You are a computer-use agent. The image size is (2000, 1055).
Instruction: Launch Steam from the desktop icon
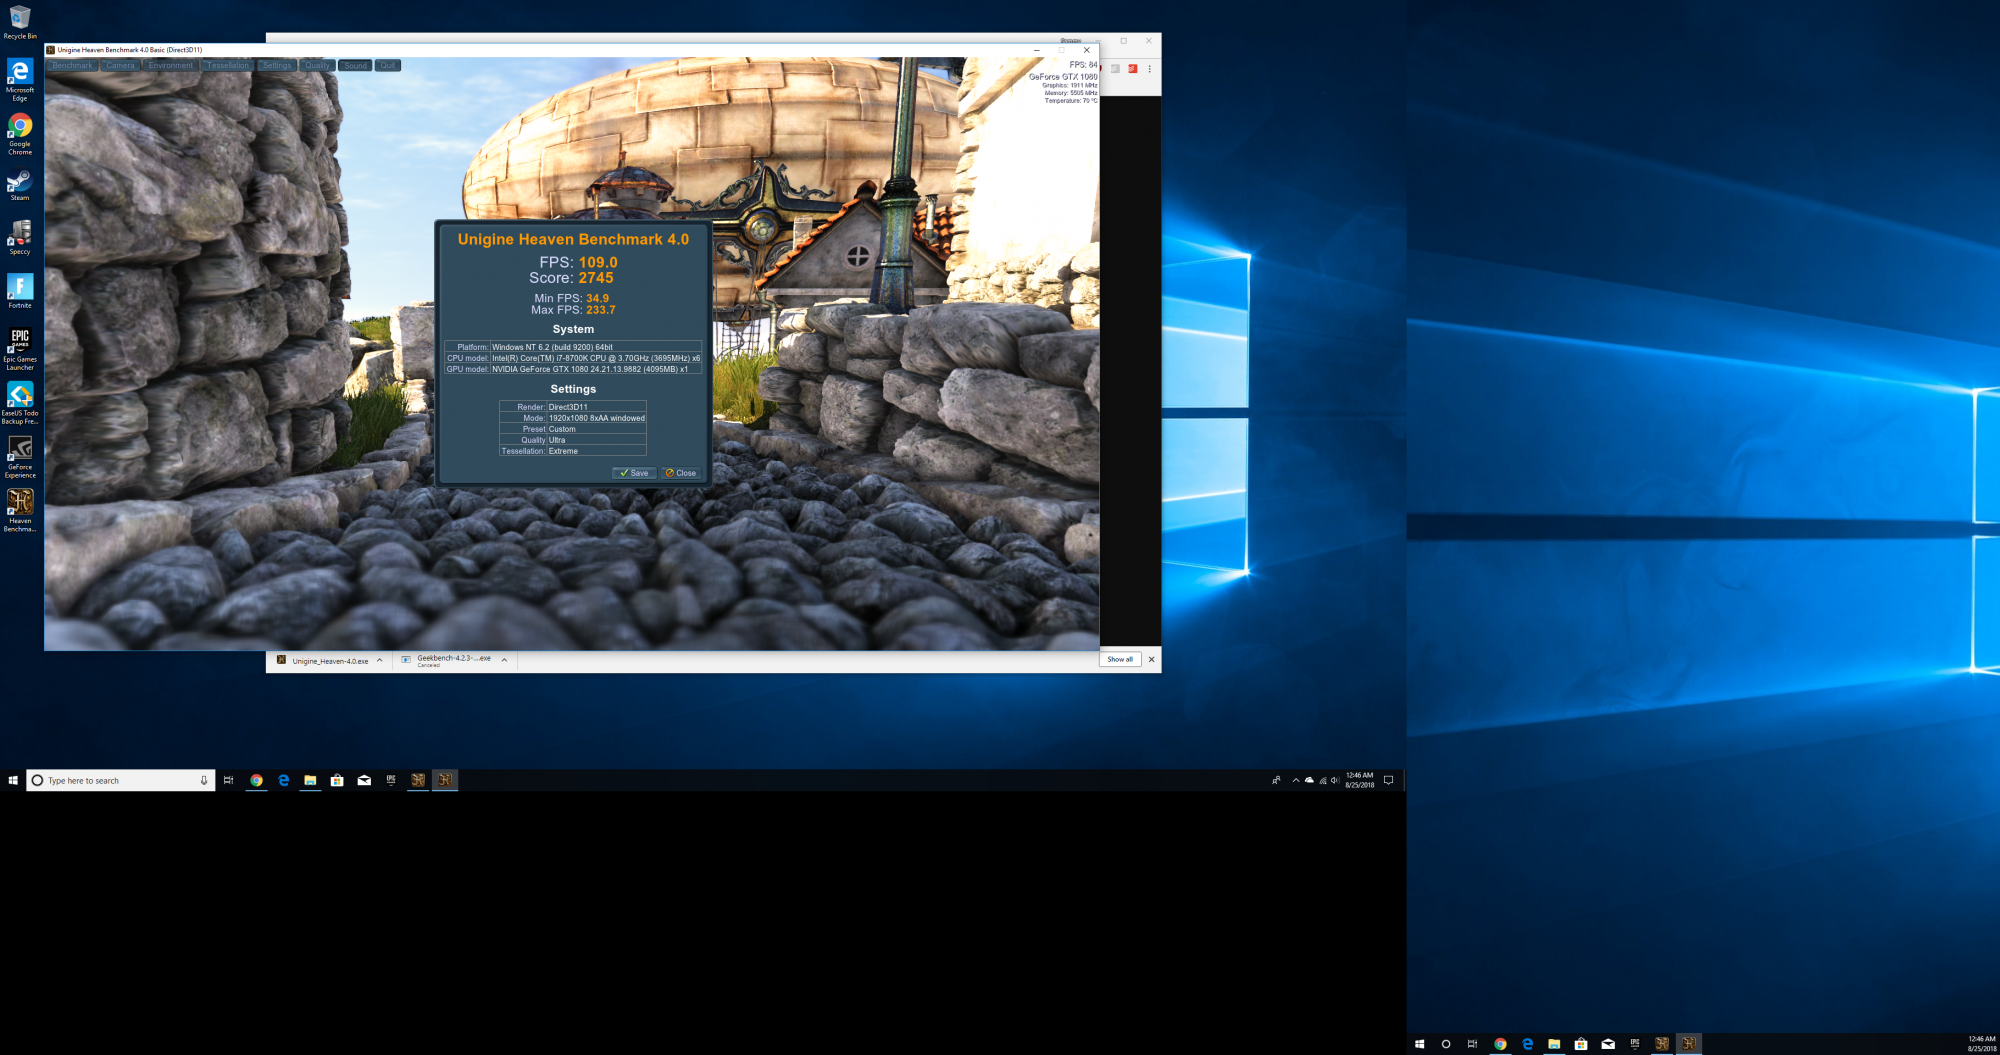[x=20, y=185]
